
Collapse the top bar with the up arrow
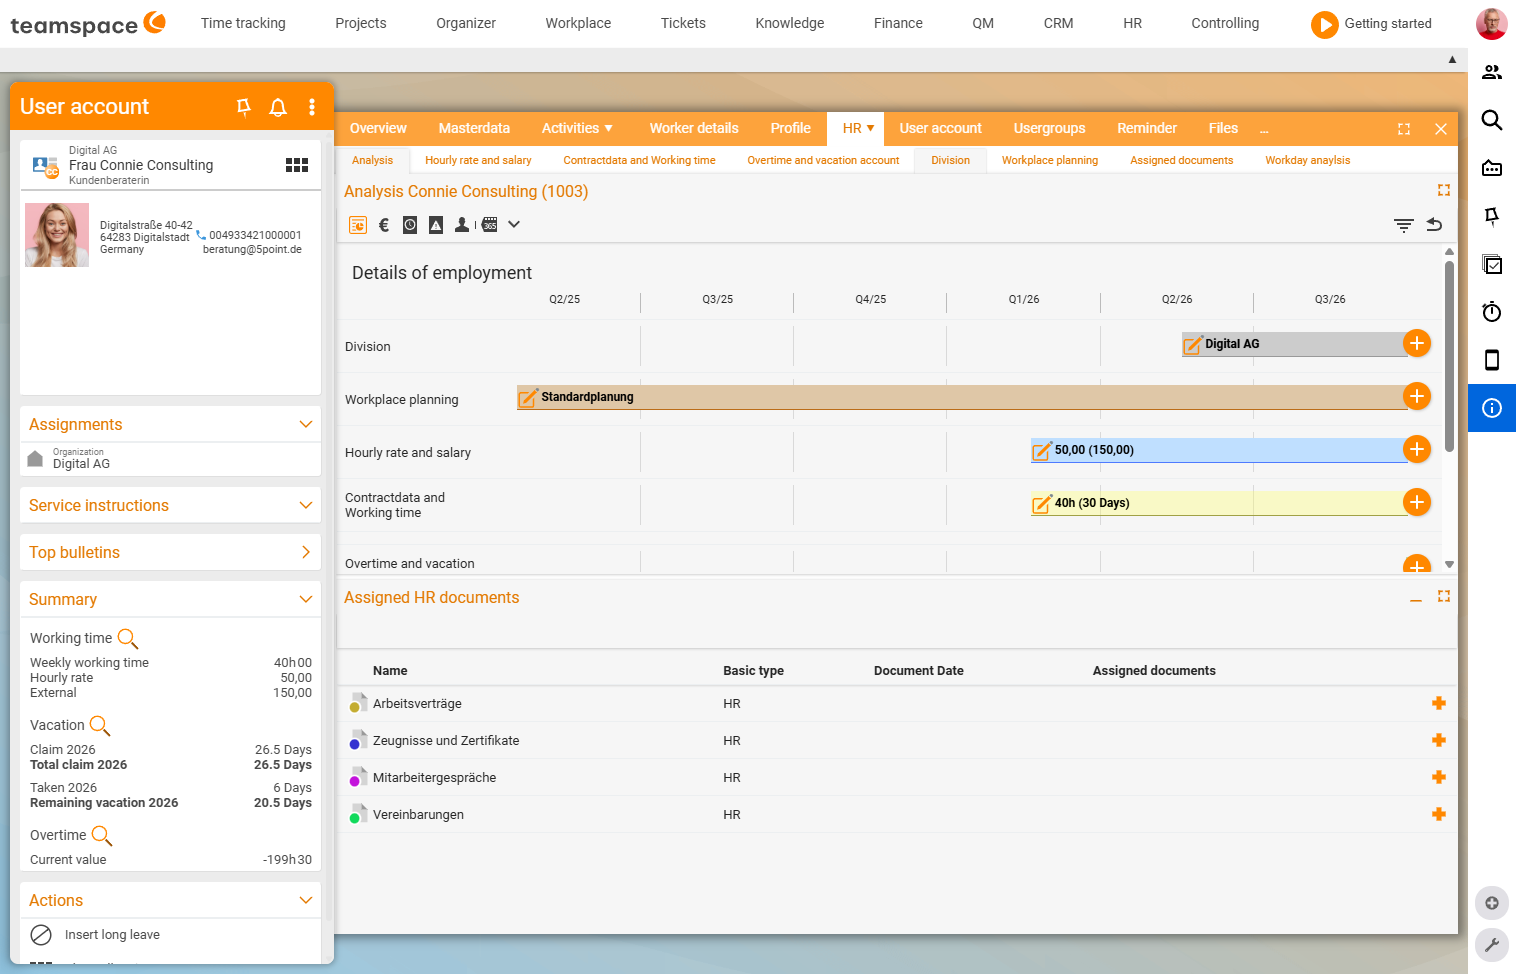click(x=1452, y=60)
